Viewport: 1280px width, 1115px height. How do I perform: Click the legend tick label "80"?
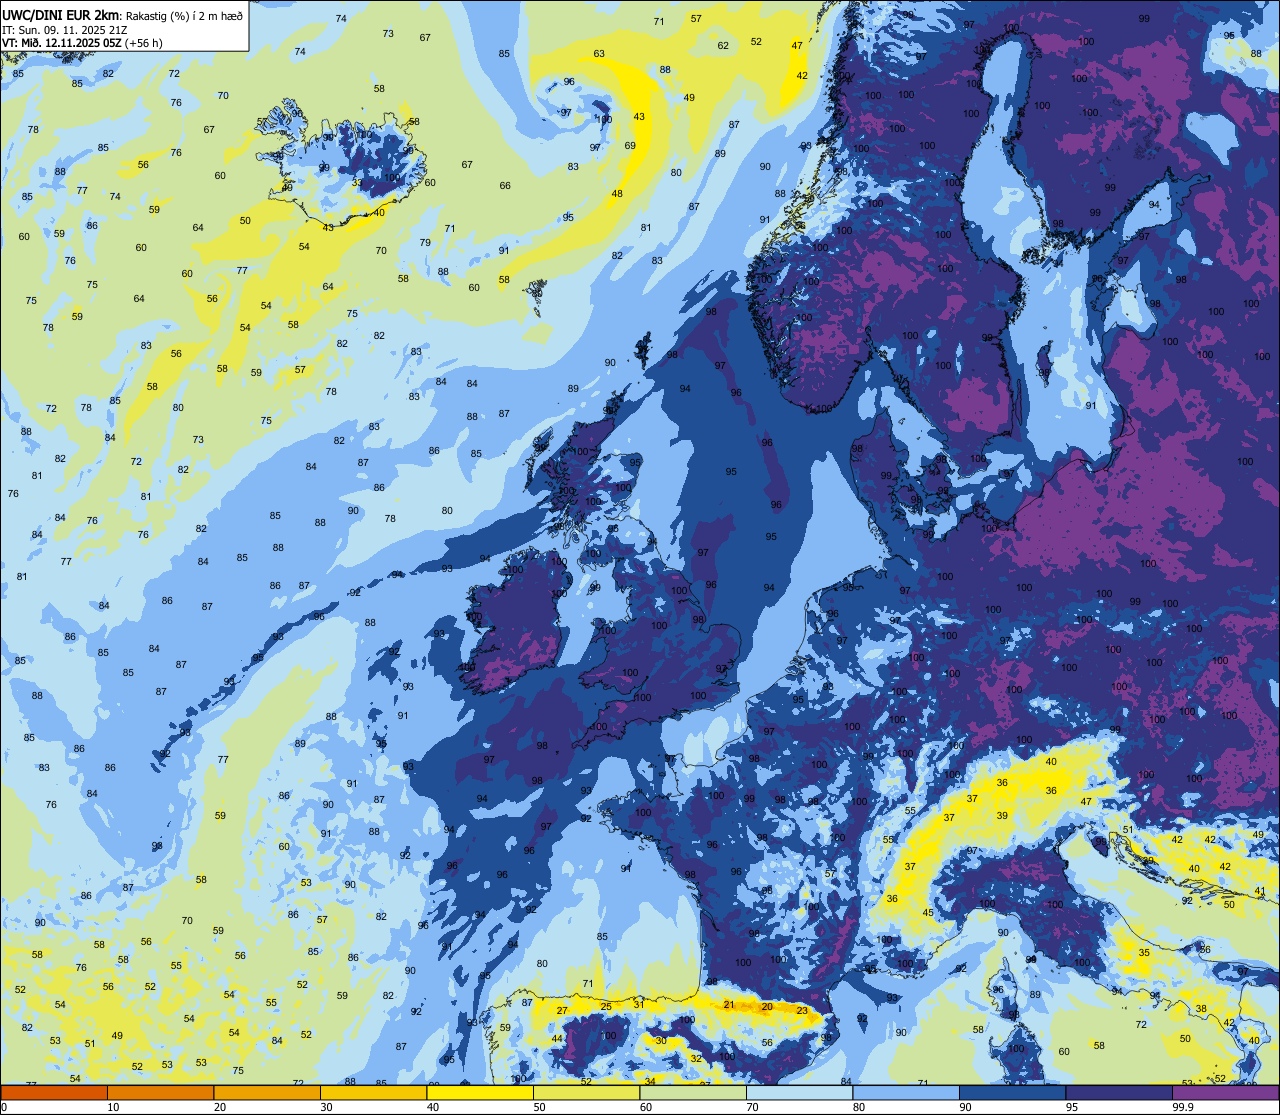(859, 1107)
